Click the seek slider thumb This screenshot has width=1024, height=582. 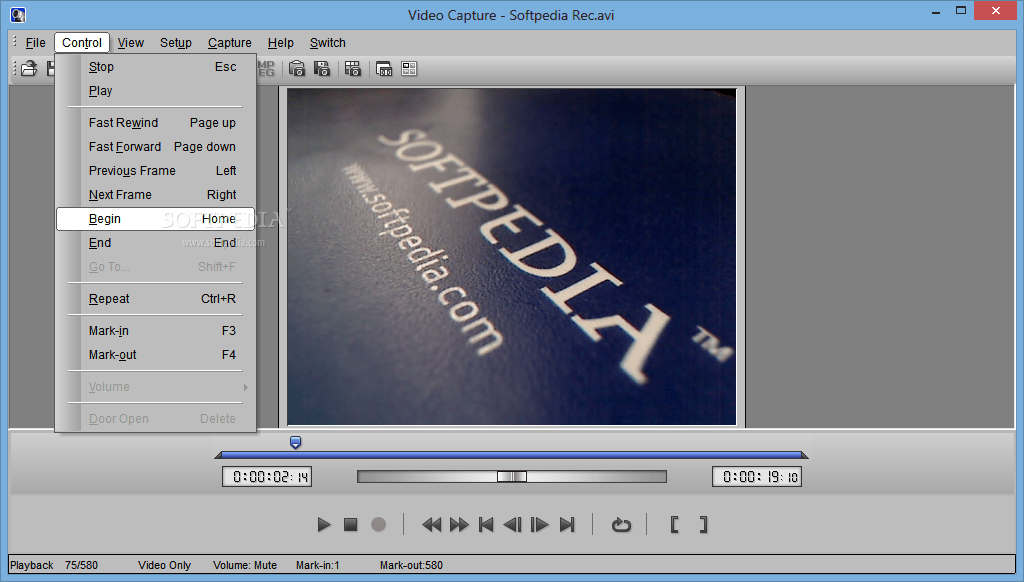click(x=511, y=476)
